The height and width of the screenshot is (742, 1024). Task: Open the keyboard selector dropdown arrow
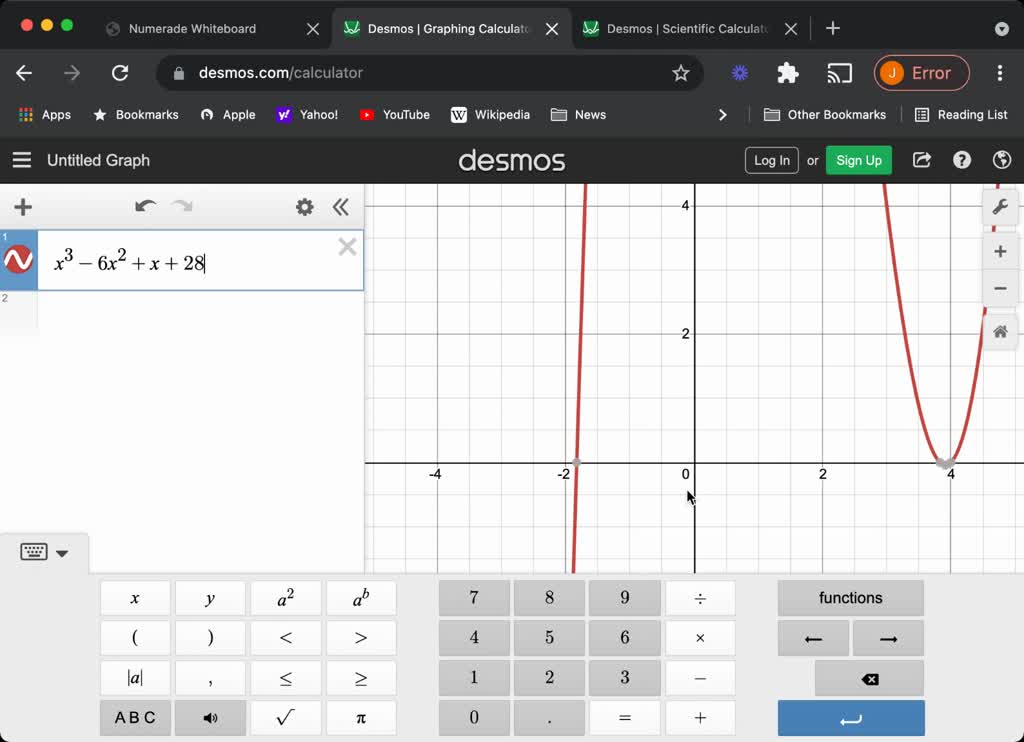point(62,552)
